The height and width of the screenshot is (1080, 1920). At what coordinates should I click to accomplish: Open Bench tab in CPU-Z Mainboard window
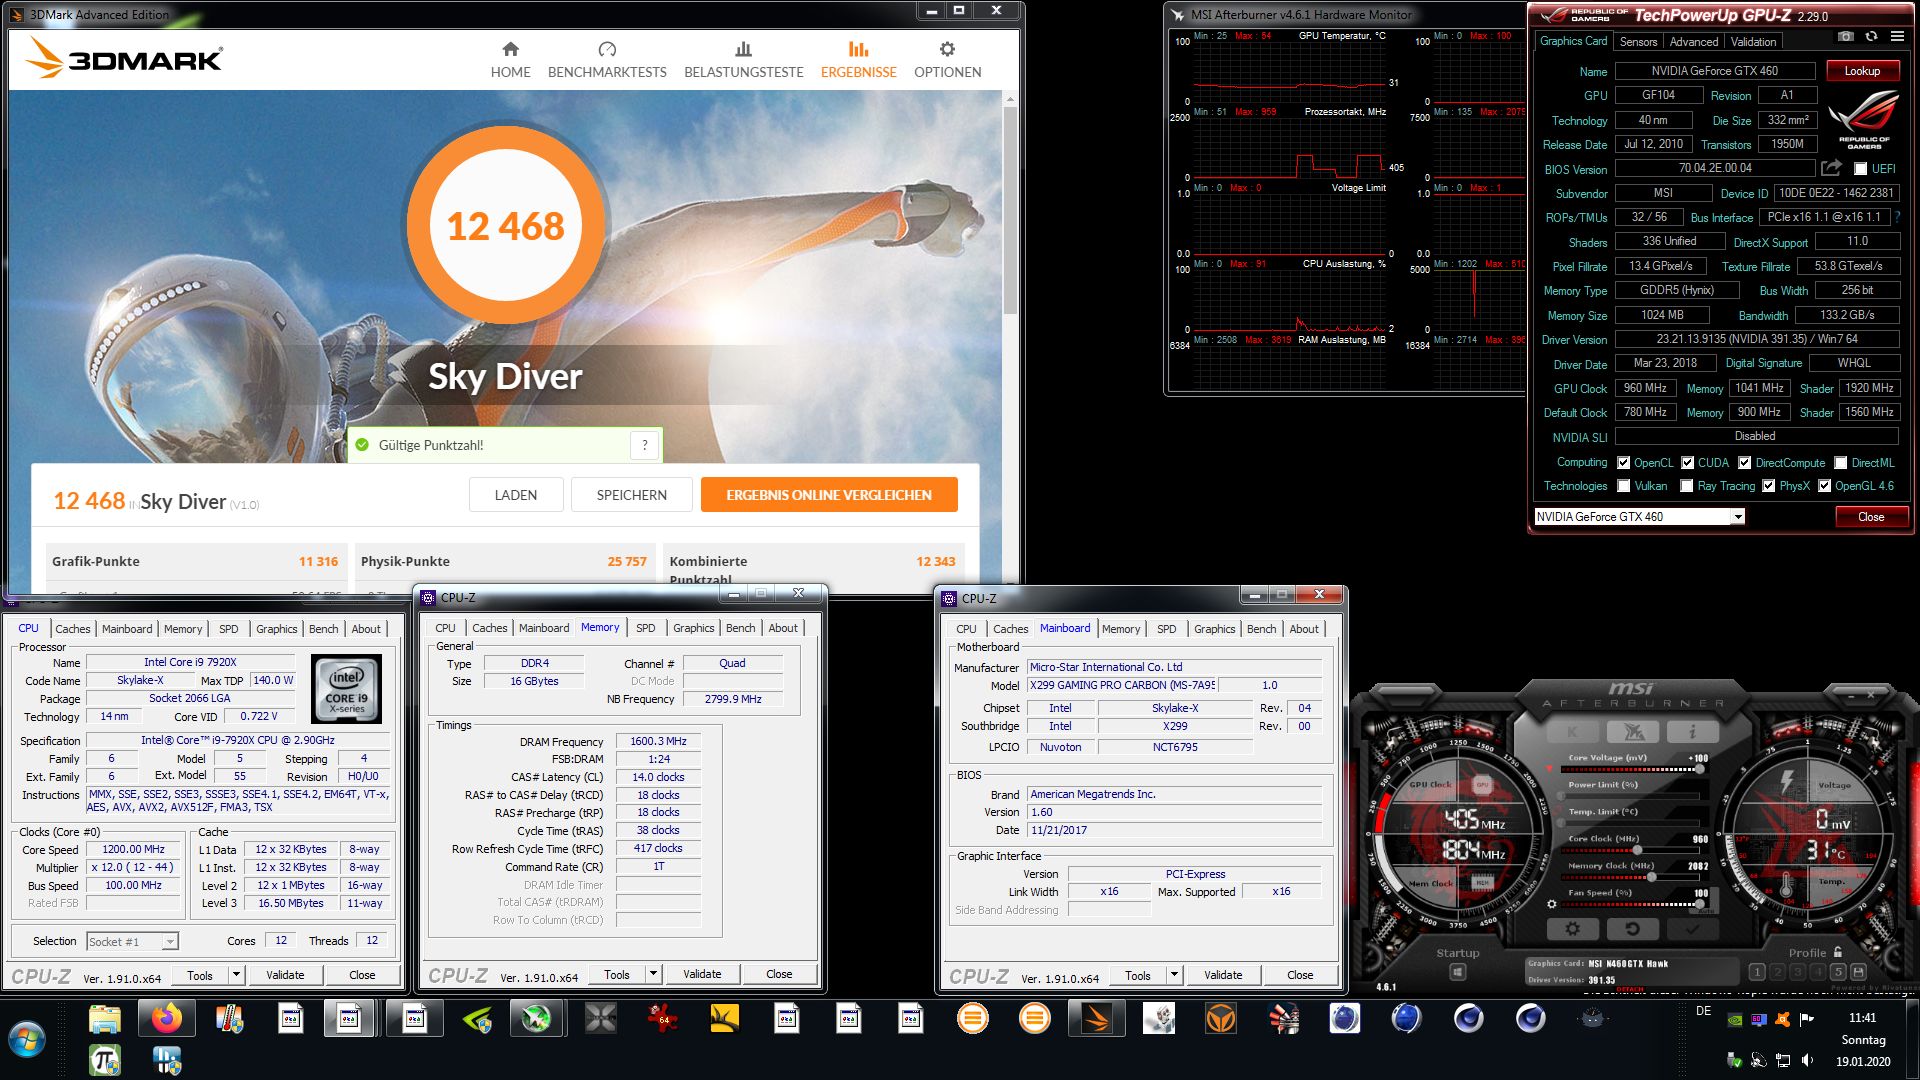coord(1261,629)
